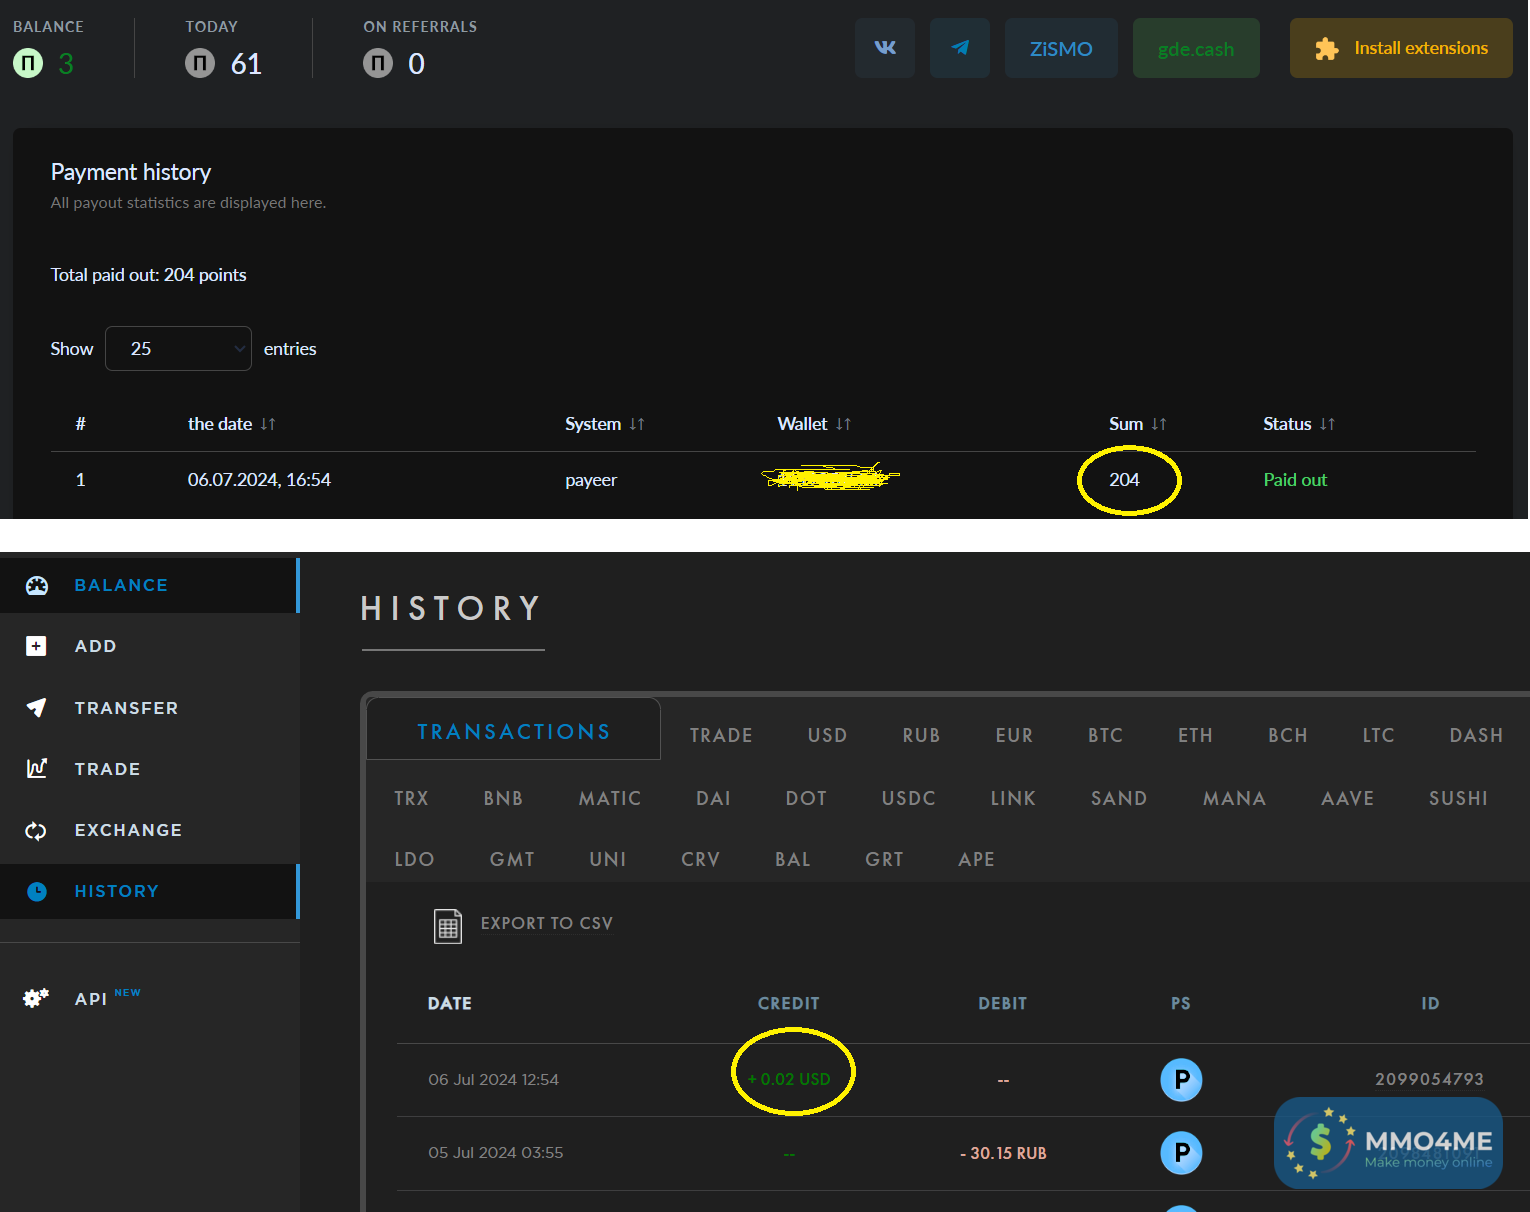Click the History clock icon in sidebar

click(x=37, y=891)
